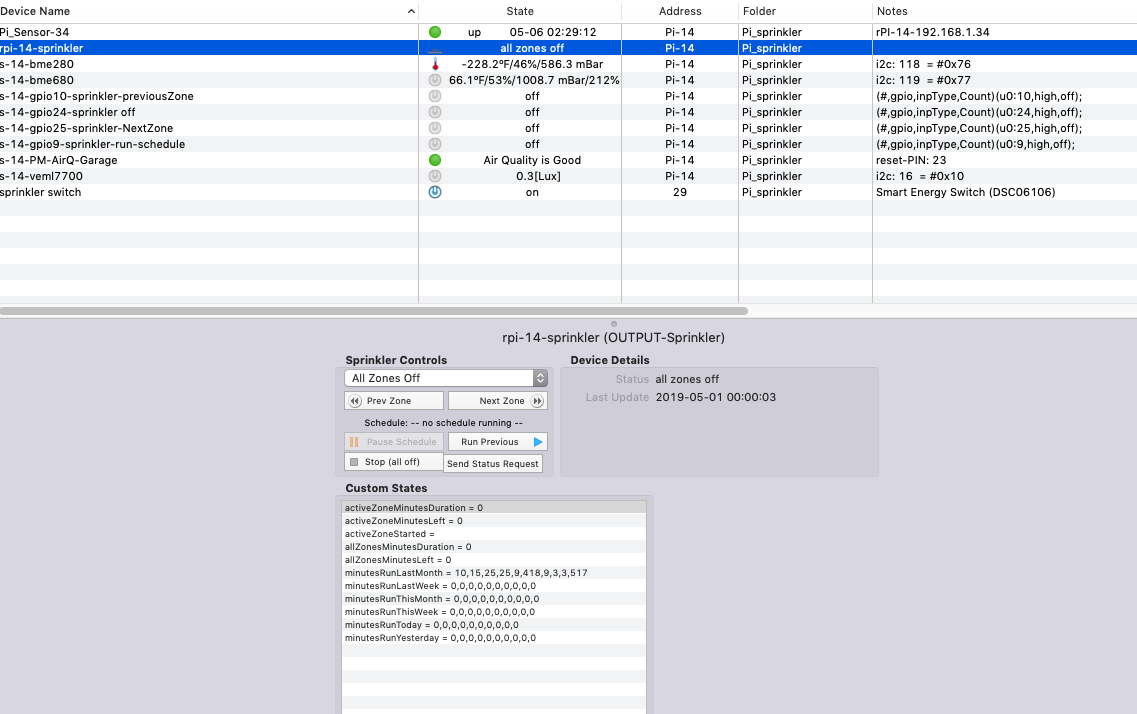This screenshot has width=1137, height=714.
Task: Click the power icon for s-14-gpio25-sprinkler-NextZone
Action: click(434, 128)
